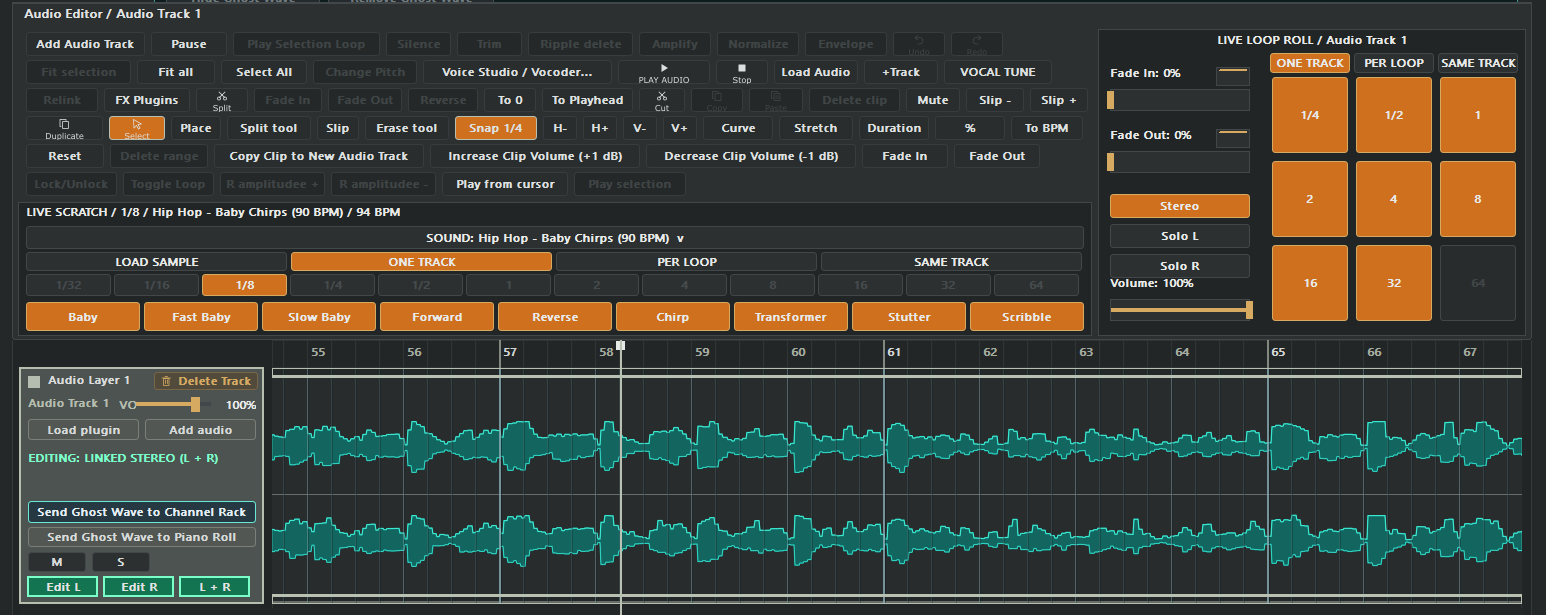Tick the Audio Layer 1 checkbox
Viewport: 1546px width, 615px height.
tap(34, 381)
